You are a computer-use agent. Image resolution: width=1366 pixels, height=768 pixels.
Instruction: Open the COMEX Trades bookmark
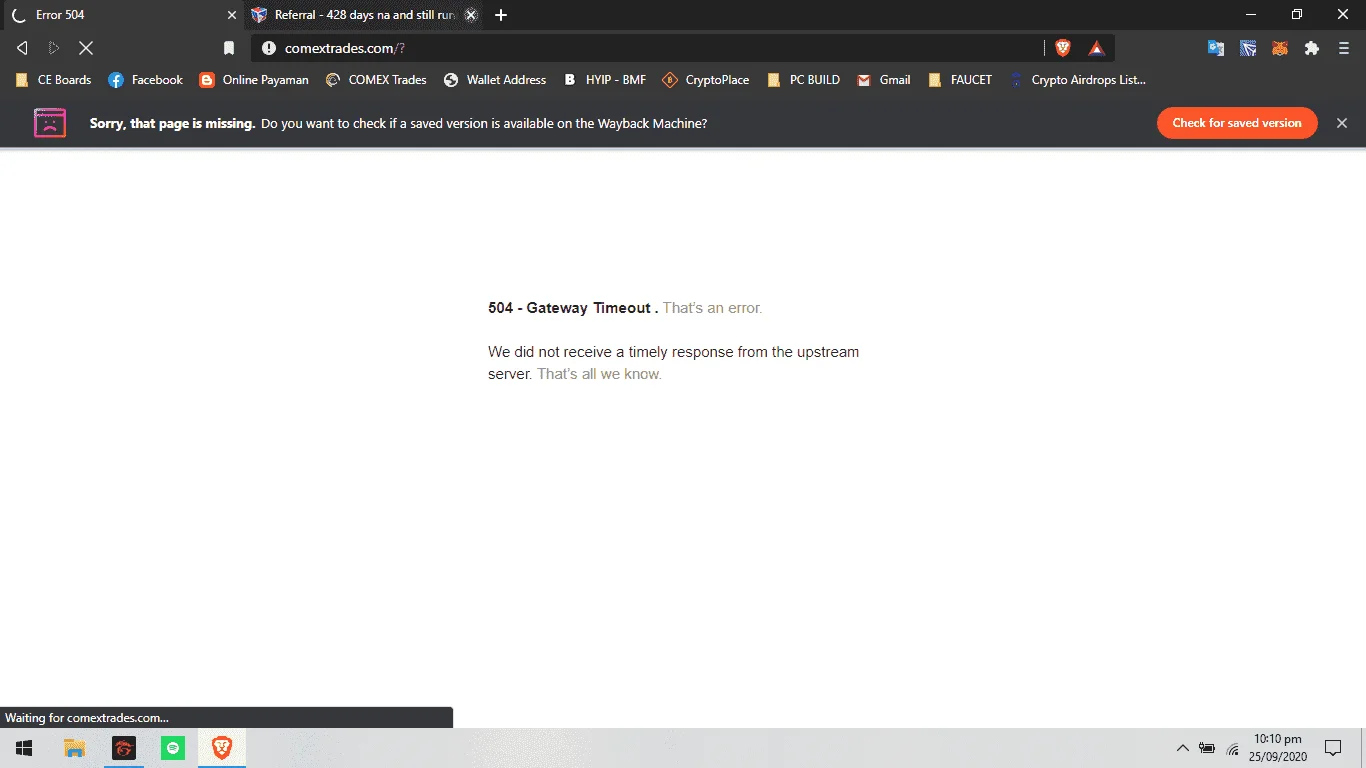click(x=376, y=80)
